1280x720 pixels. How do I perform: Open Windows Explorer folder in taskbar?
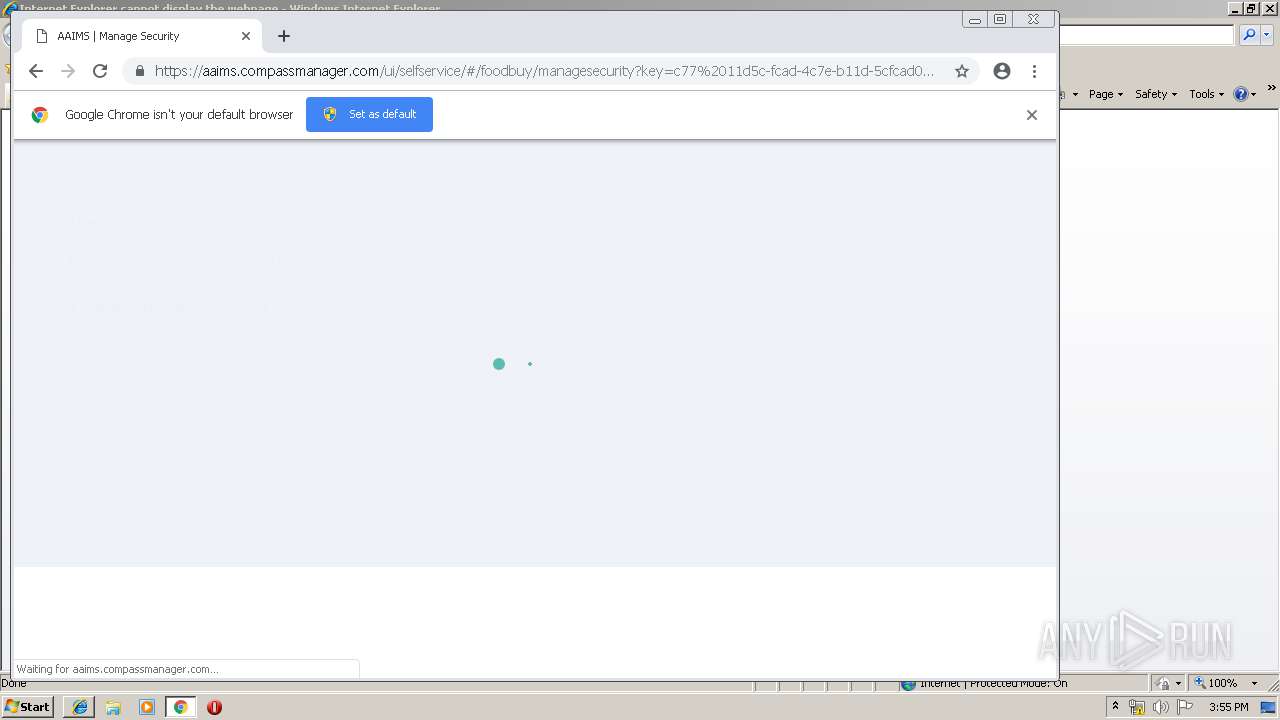click(113, 707)
